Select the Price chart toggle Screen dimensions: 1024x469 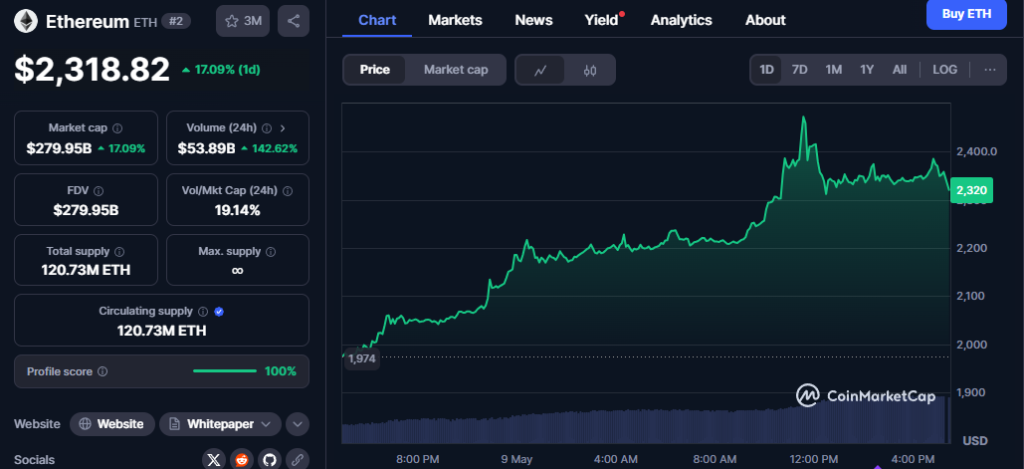pos(375,70)
